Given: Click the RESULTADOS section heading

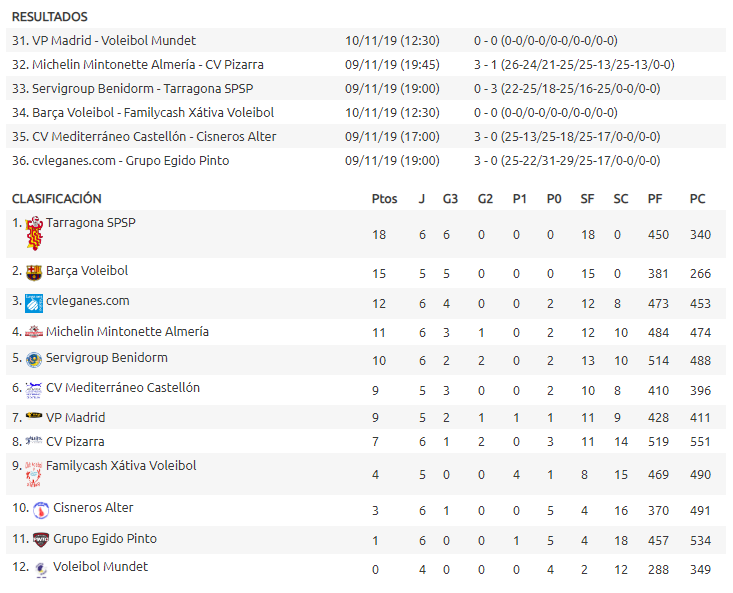Looking at the screenshot, I should (x=49, y=17).
